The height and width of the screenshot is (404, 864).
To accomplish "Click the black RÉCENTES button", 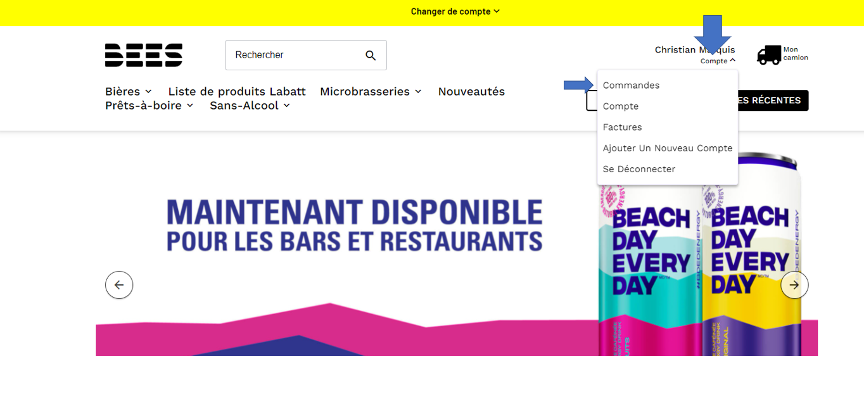I will tap(773, 100).
